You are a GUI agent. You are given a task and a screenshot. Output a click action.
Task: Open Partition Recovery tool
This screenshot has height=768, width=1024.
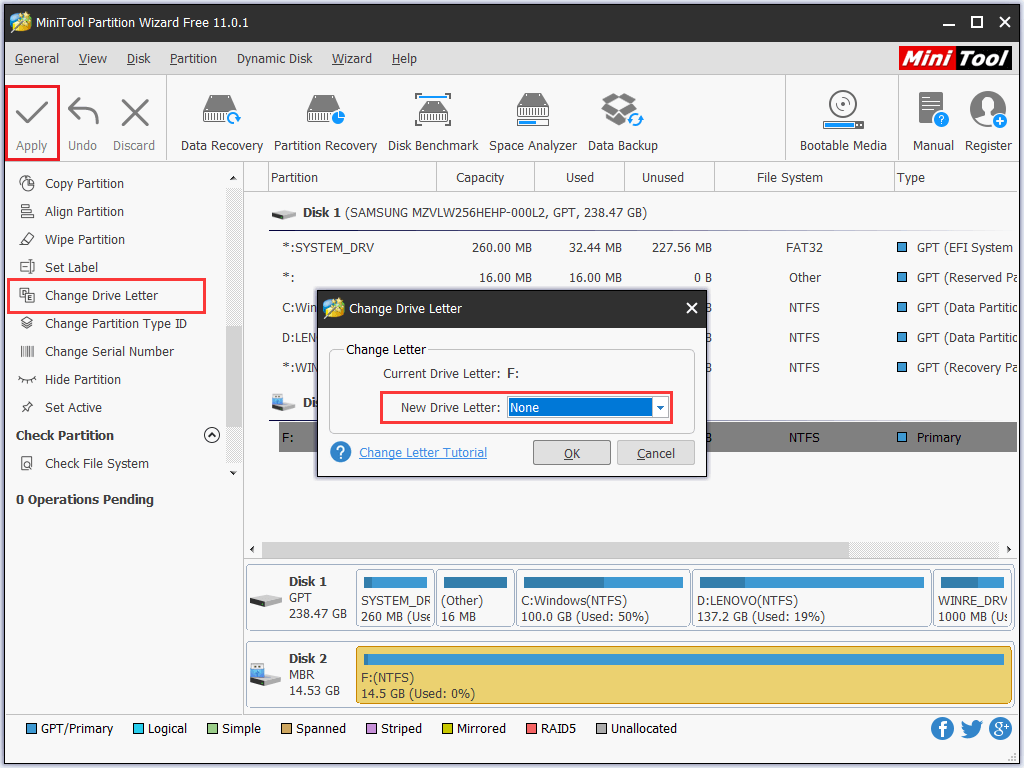pos(325,123)
